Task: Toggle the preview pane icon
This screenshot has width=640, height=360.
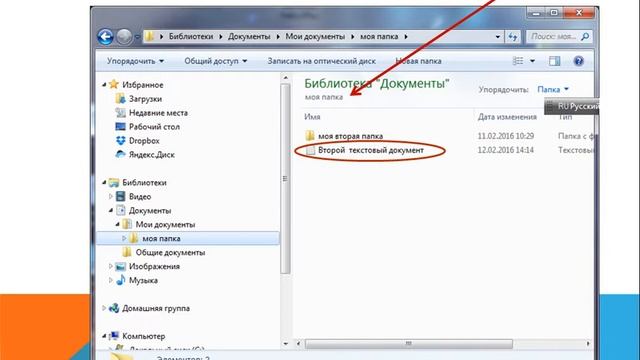Action: (x=554, y=61)
